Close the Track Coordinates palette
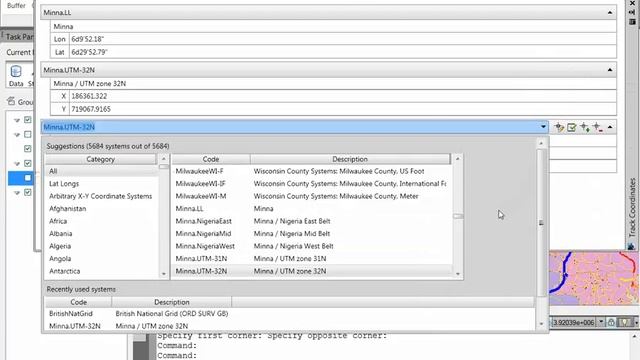The width and height of the screenshot is (640, 360). pos(632,3)
